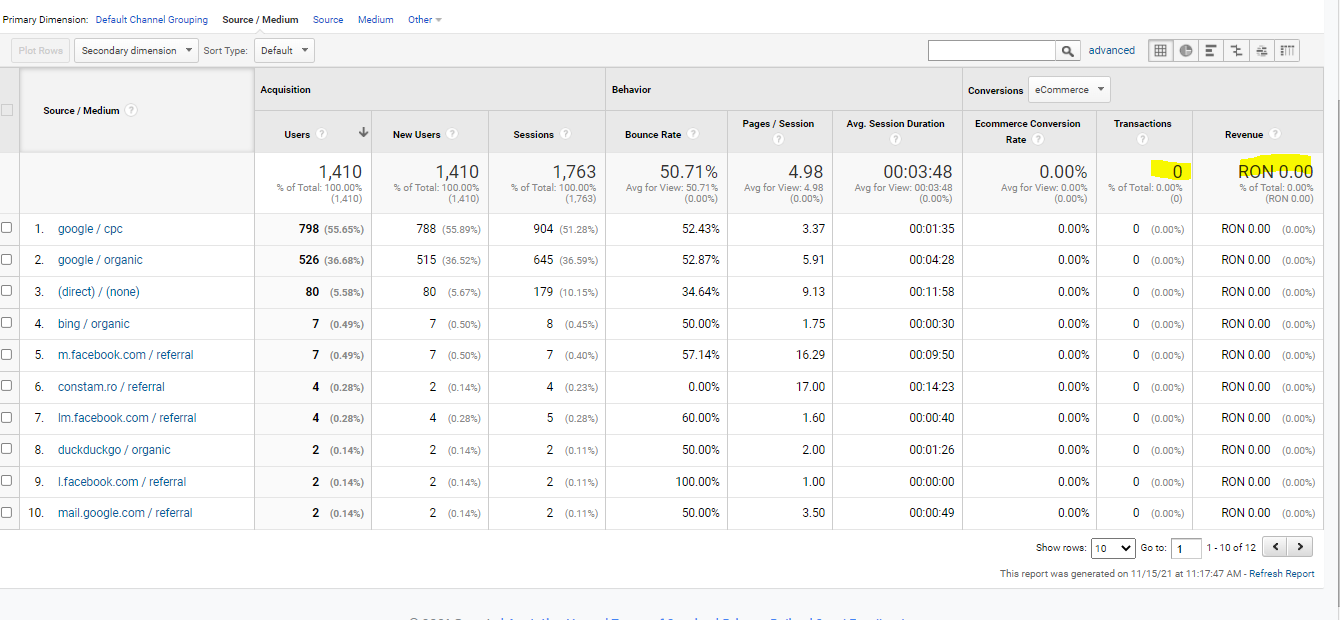Open help icon under Pages / Session header
Image resolution: width=1340 pixels, height=620 pixels.
[778, 140]
